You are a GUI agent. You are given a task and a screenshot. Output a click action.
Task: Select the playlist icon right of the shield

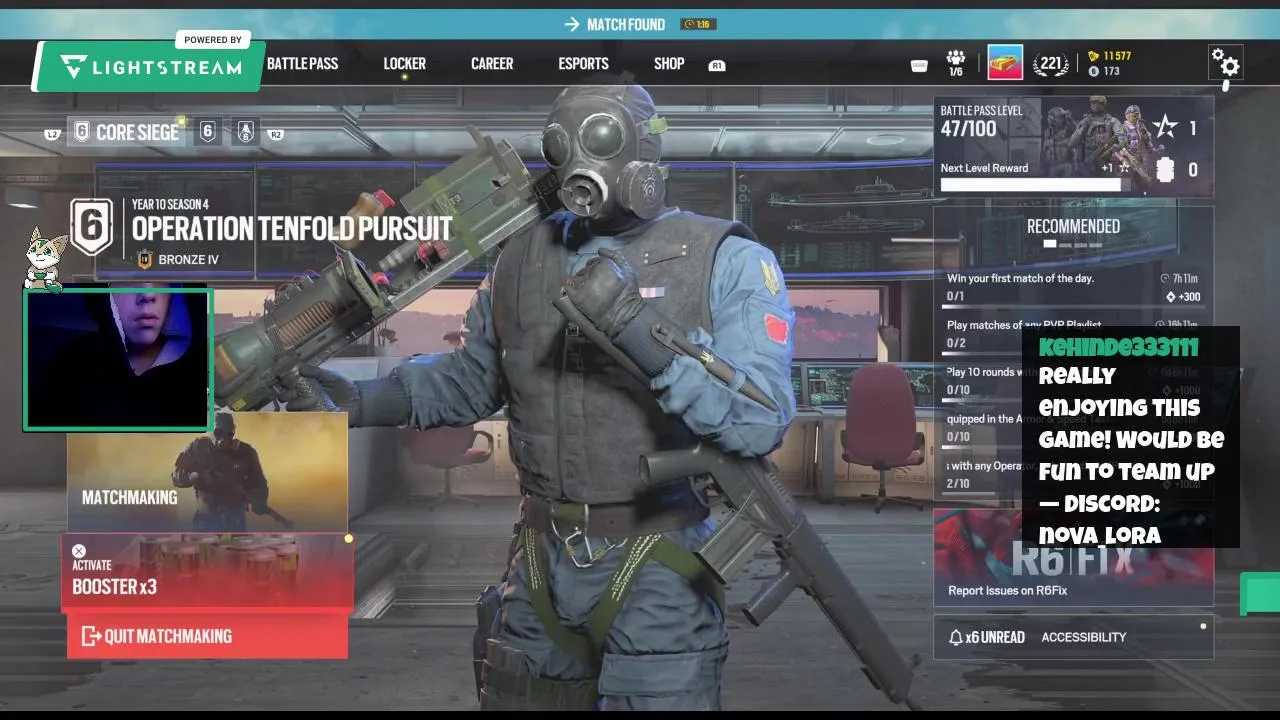(246, 131)
